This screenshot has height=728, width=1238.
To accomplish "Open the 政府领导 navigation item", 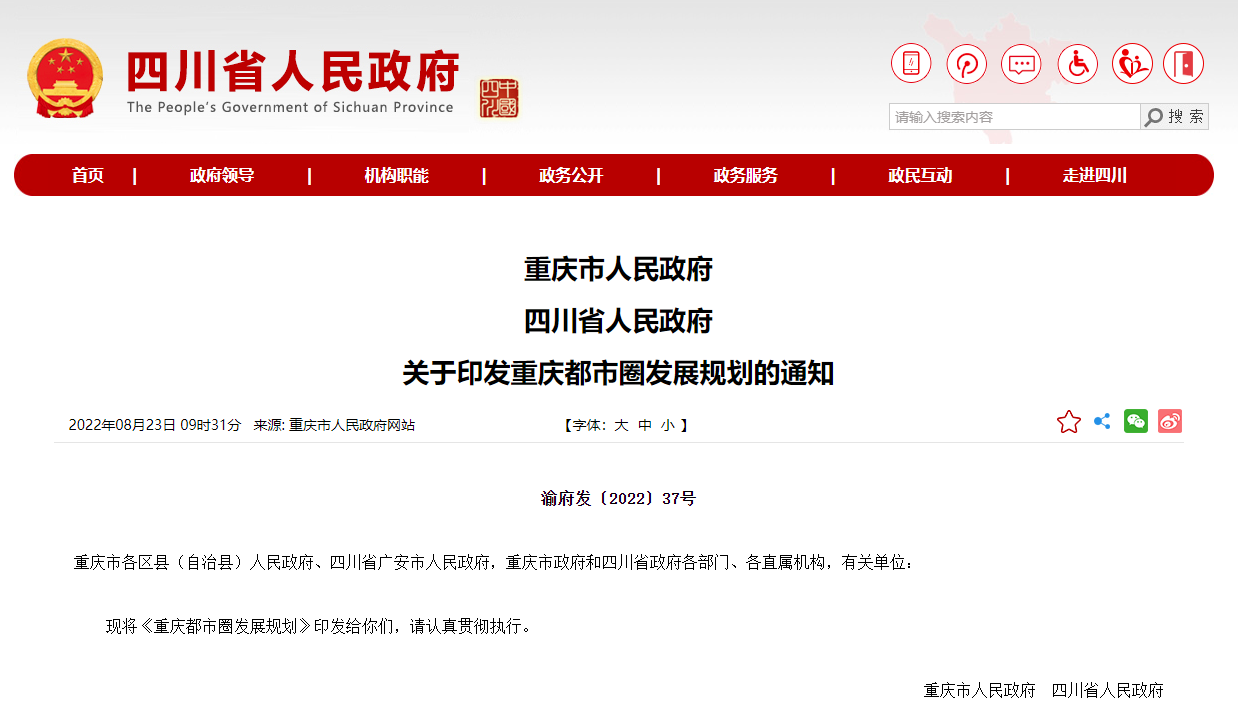I will tap(222, 176).
